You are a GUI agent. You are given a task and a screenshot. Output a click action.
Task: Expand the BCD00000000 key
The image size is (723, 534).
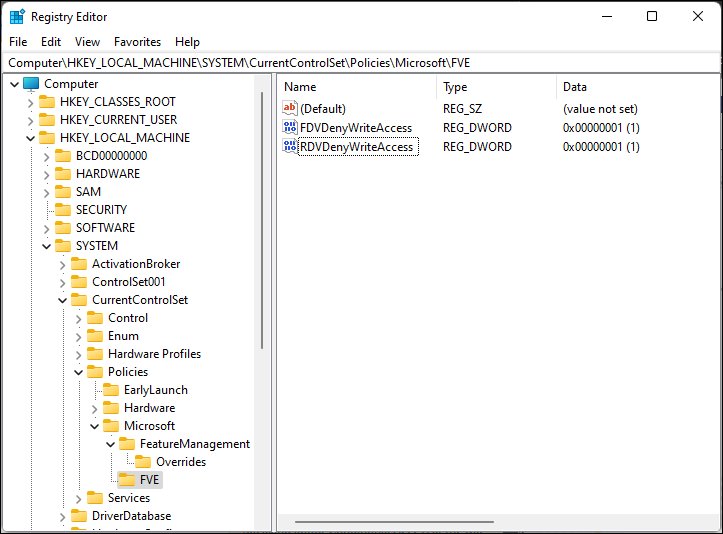[x=47, y=156]
